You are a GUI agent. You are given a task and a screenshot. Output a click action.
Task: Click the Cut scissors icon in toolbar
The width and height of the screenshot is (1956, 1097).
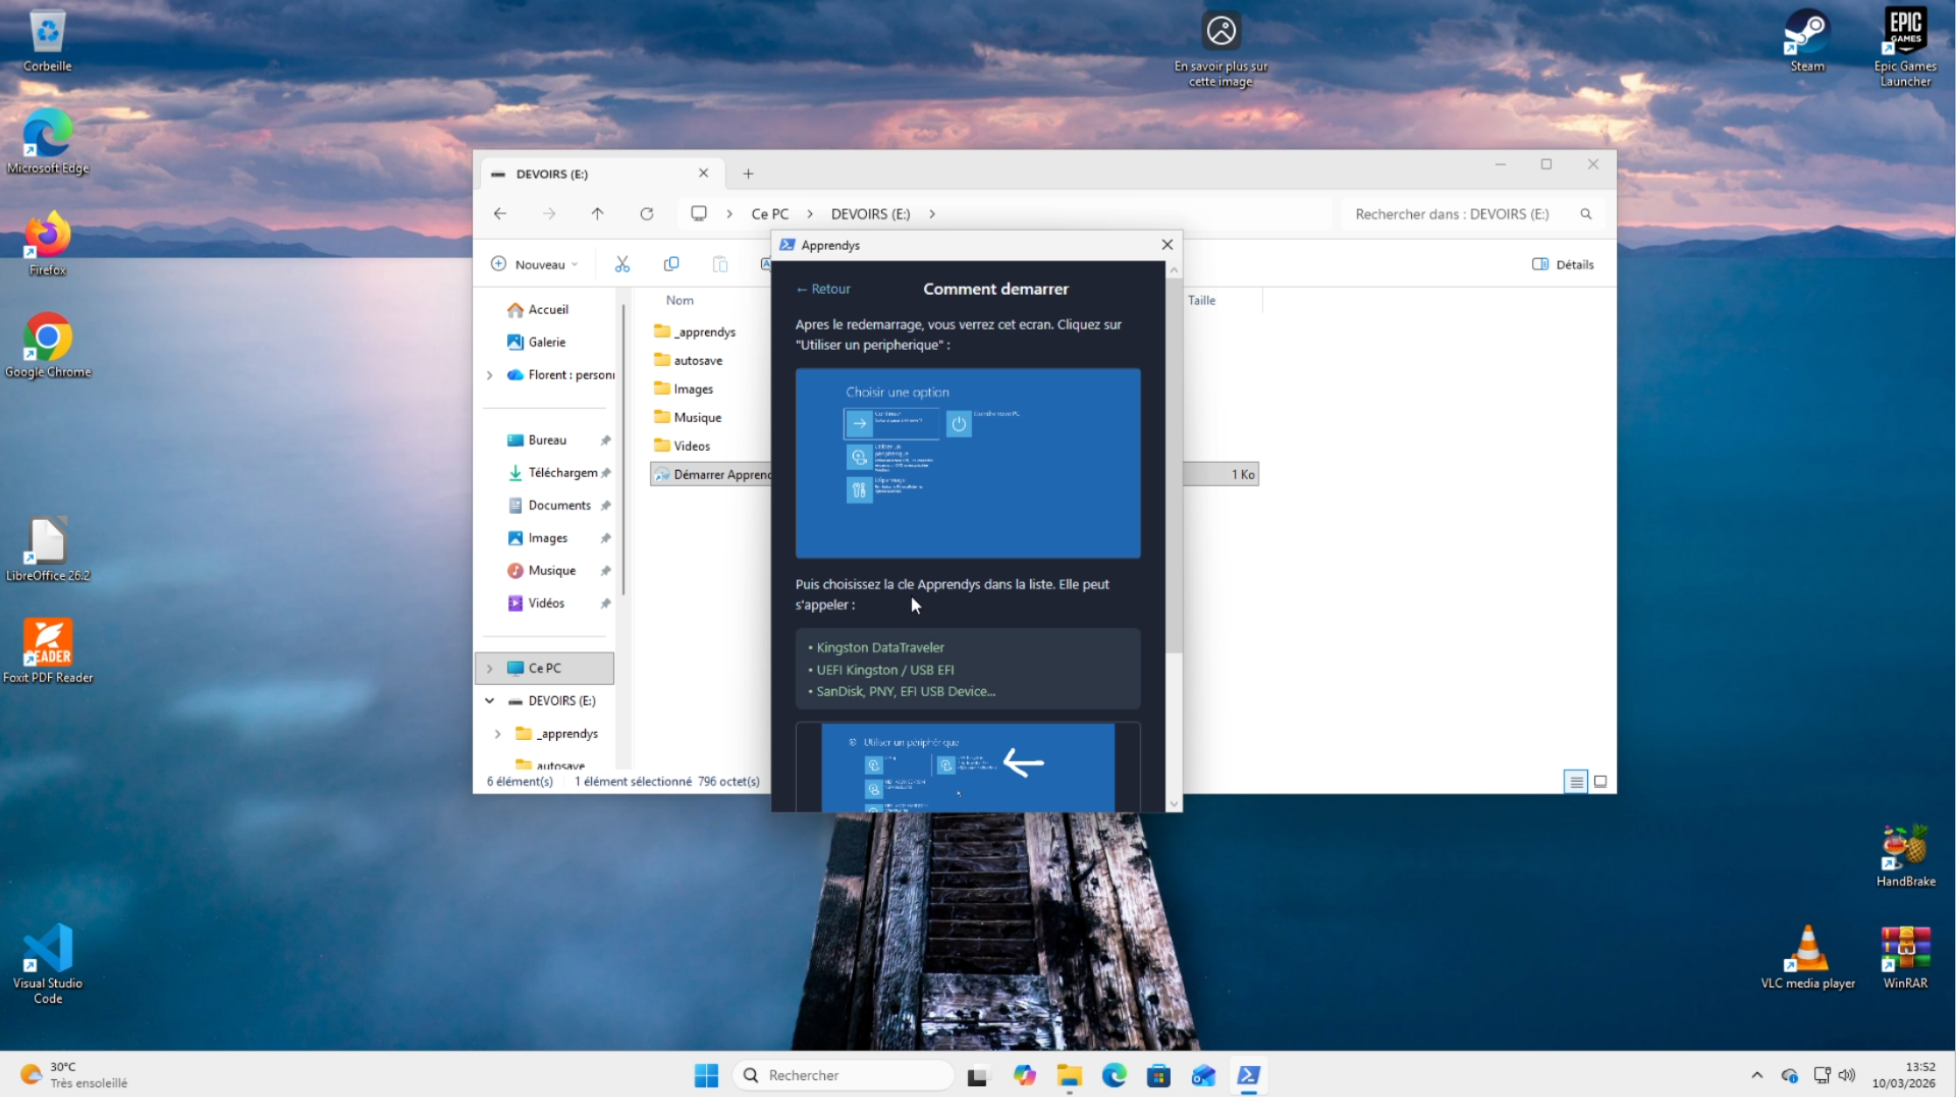622,264
